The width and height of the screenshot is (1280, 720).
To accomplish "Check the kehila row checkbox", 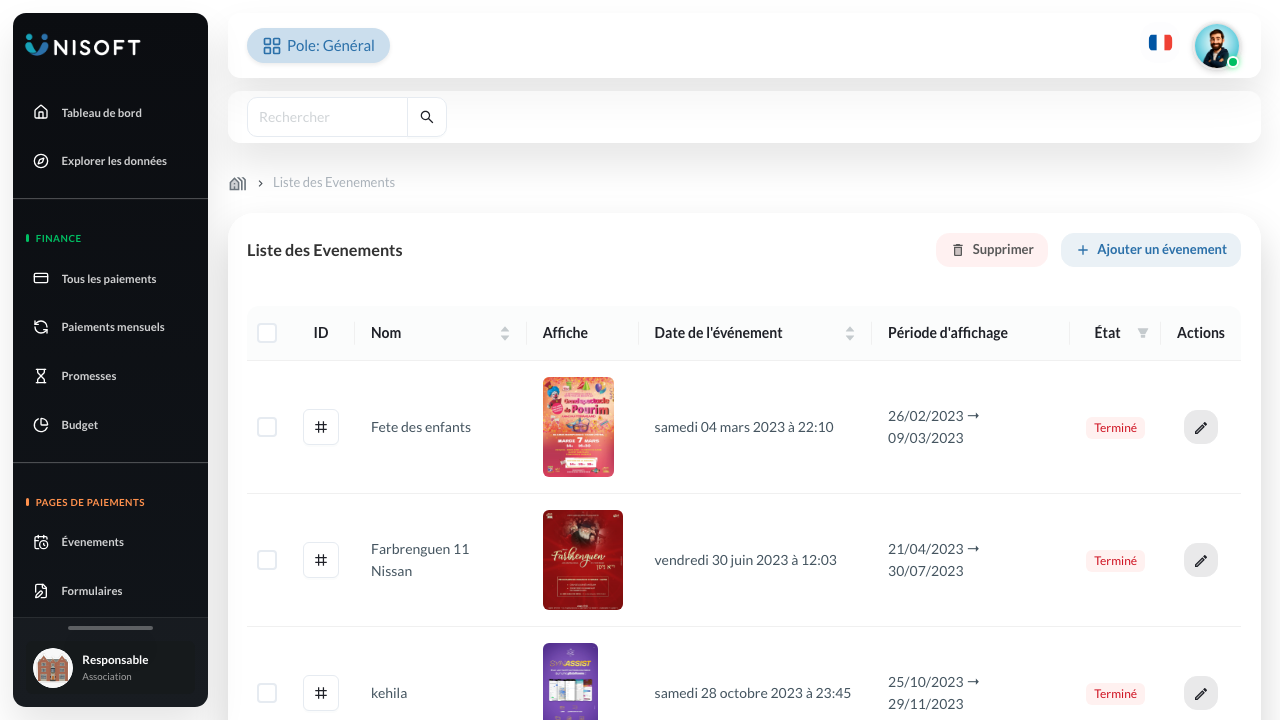I will click(x=267, y=693).
